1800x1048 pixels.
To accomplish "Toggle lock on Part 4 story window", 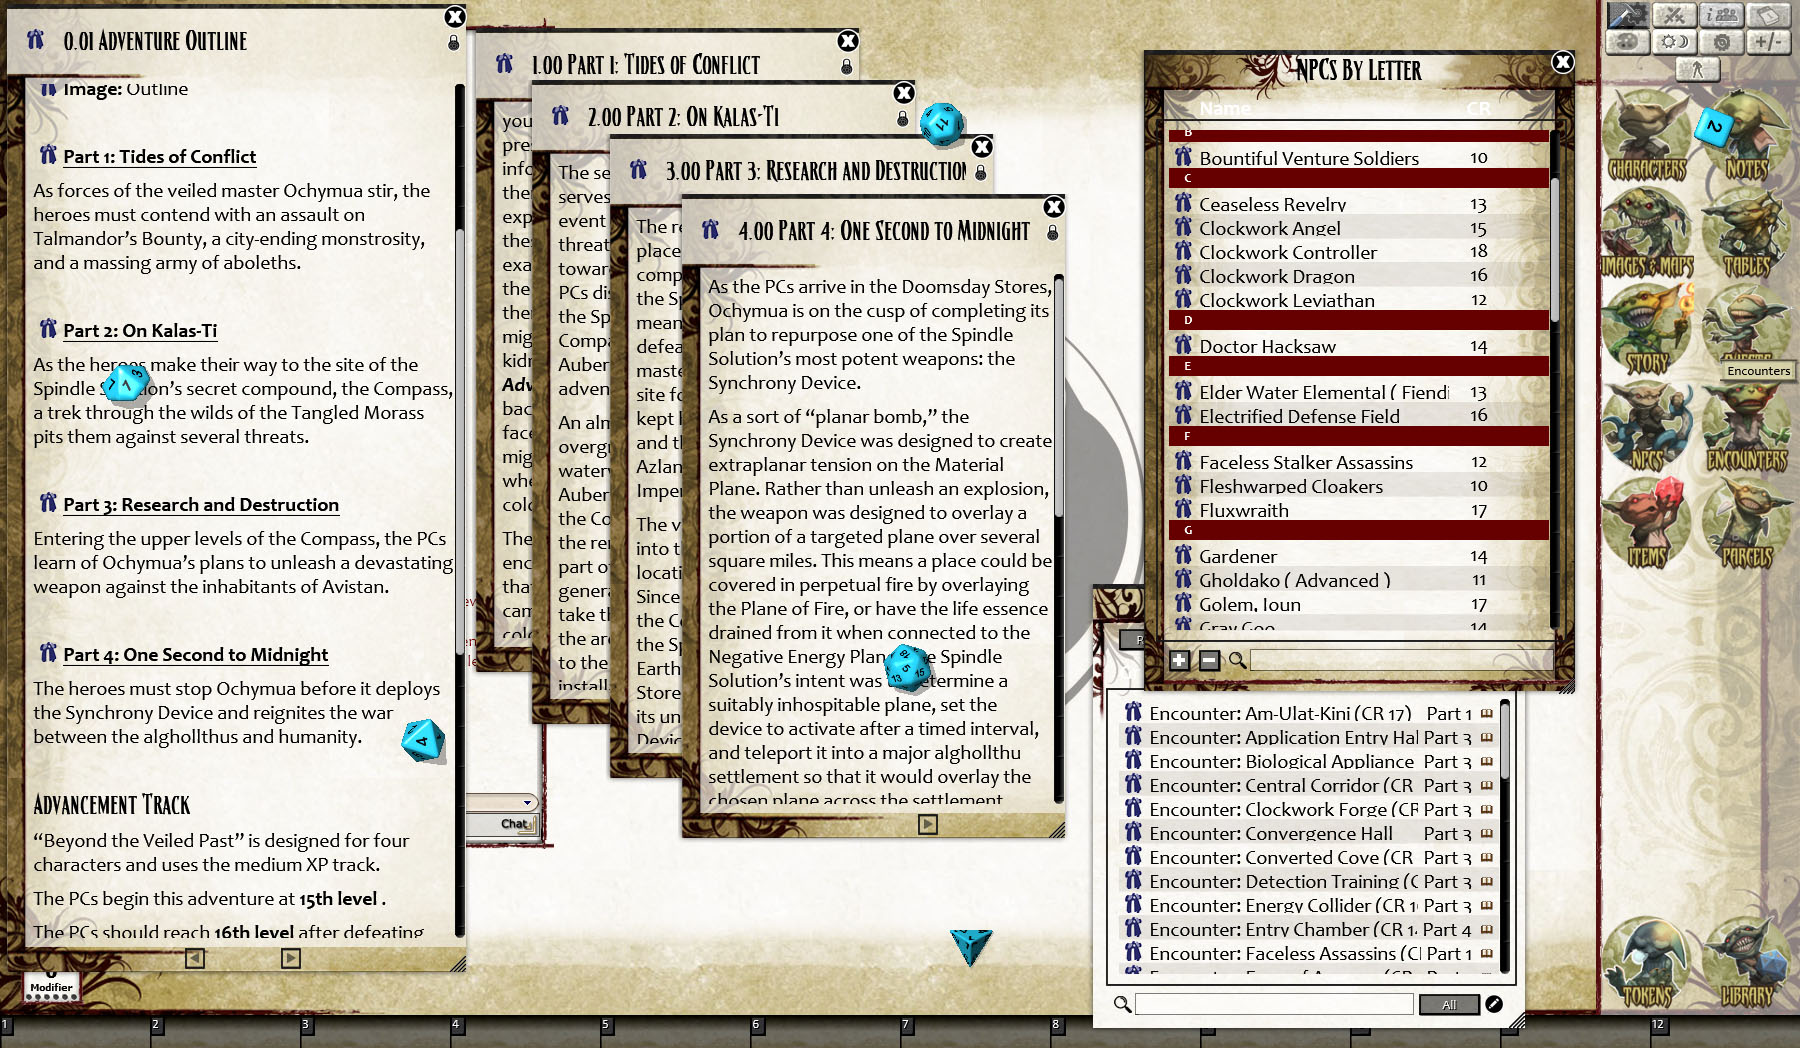I will click(1052, 233).
